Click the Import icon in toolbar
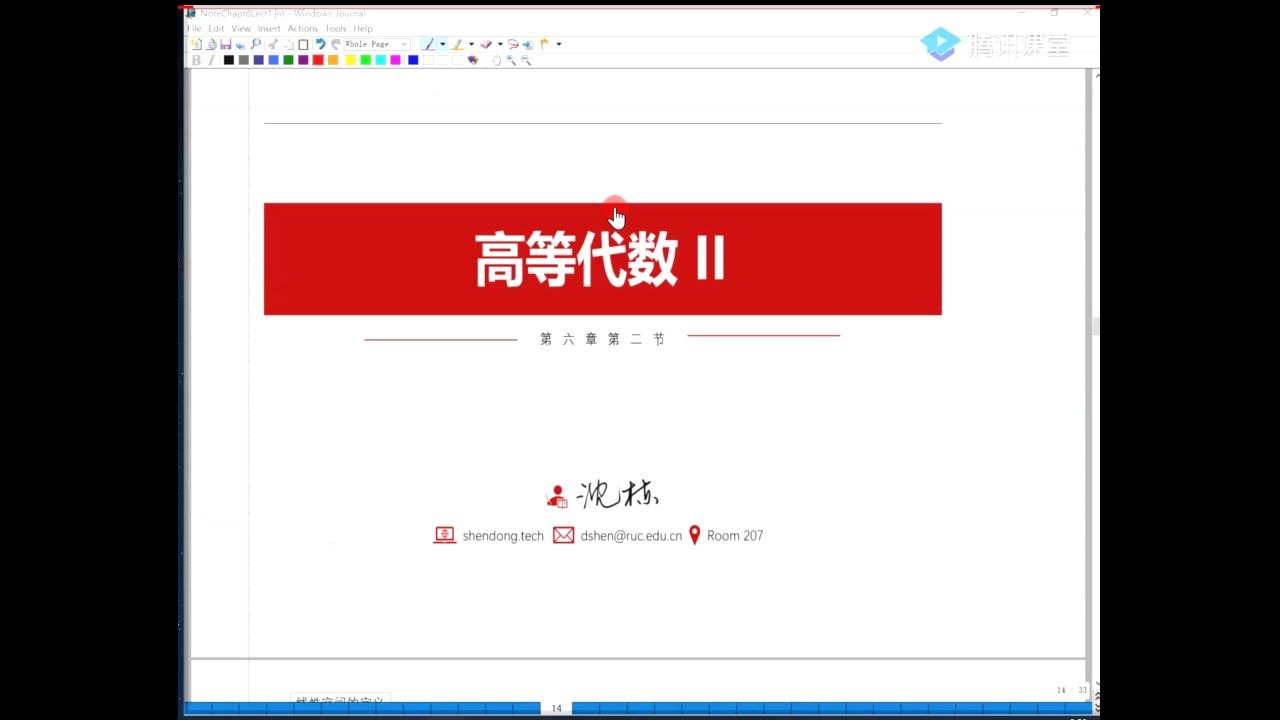Screen dimensions: 1280x720 coord(211,44)
